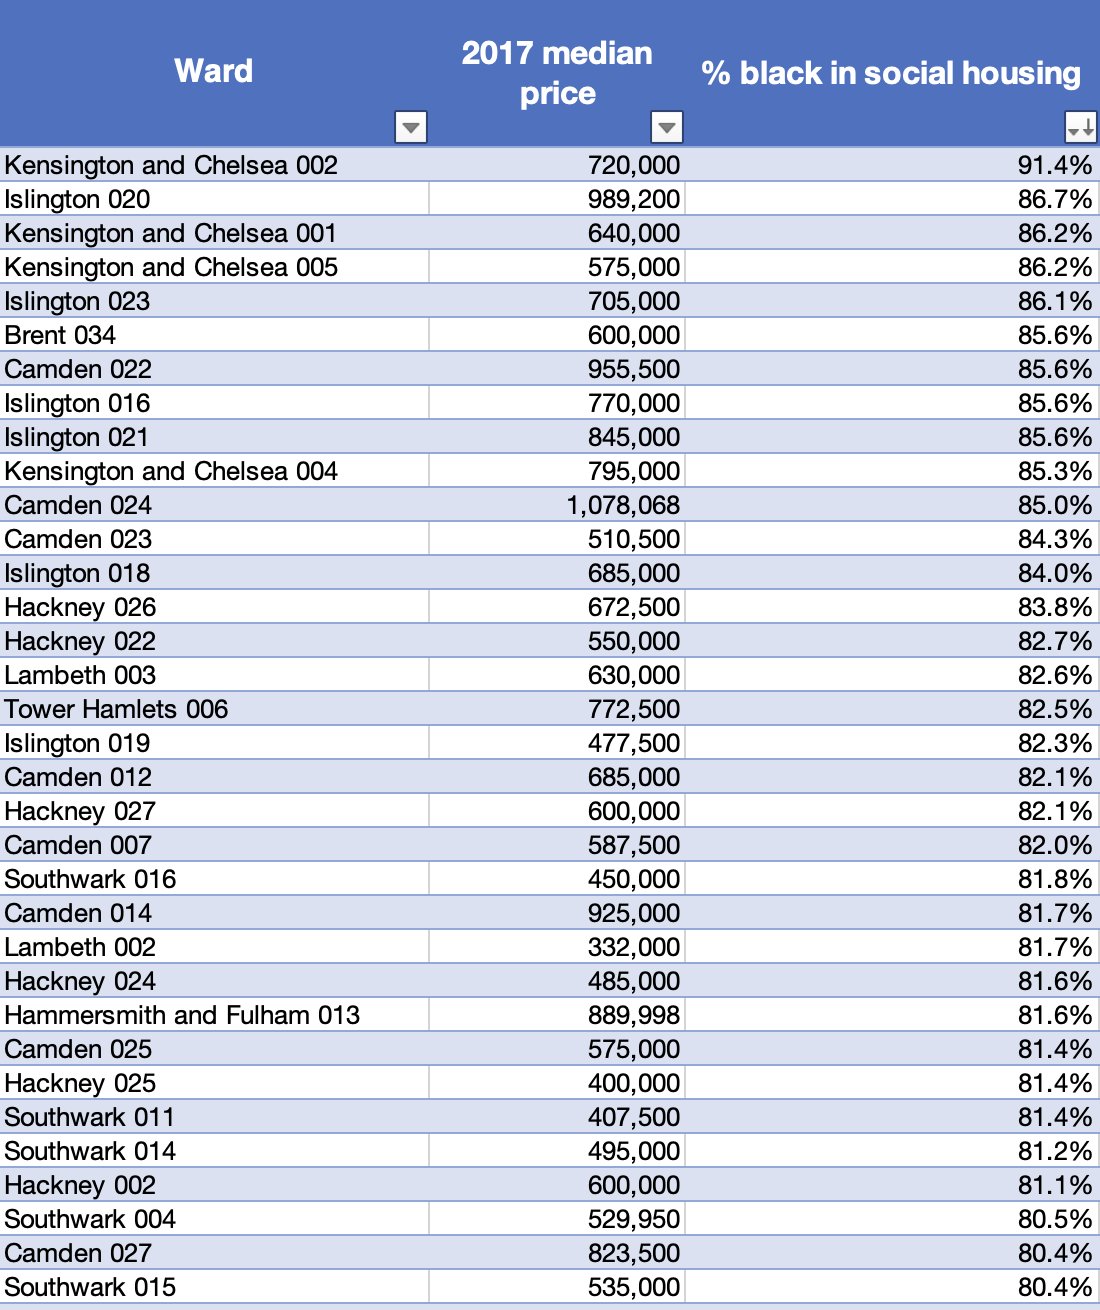Click the 81.8% percentage cell
Screen dimensions: 1100x1310
click(x=892, y=879)
